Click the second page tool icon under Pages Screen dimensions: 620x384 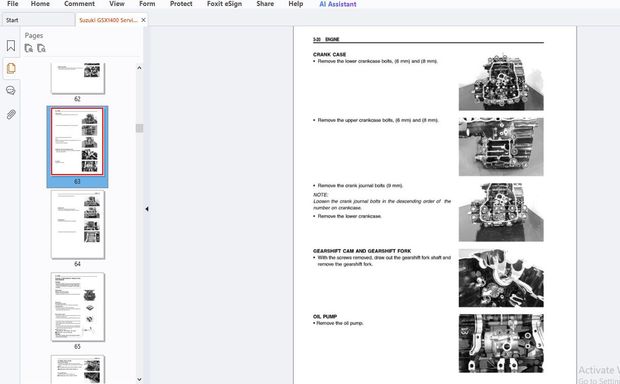(41, 48)
